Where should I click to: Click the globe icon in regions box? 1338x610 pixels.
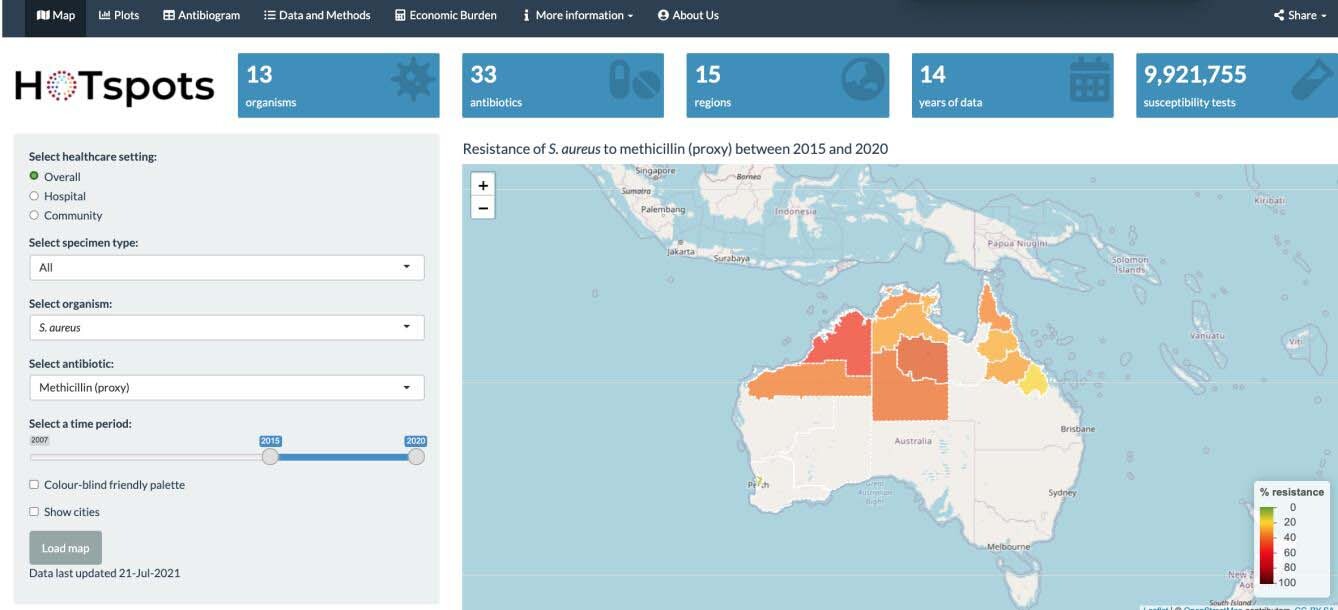point(862,82)
